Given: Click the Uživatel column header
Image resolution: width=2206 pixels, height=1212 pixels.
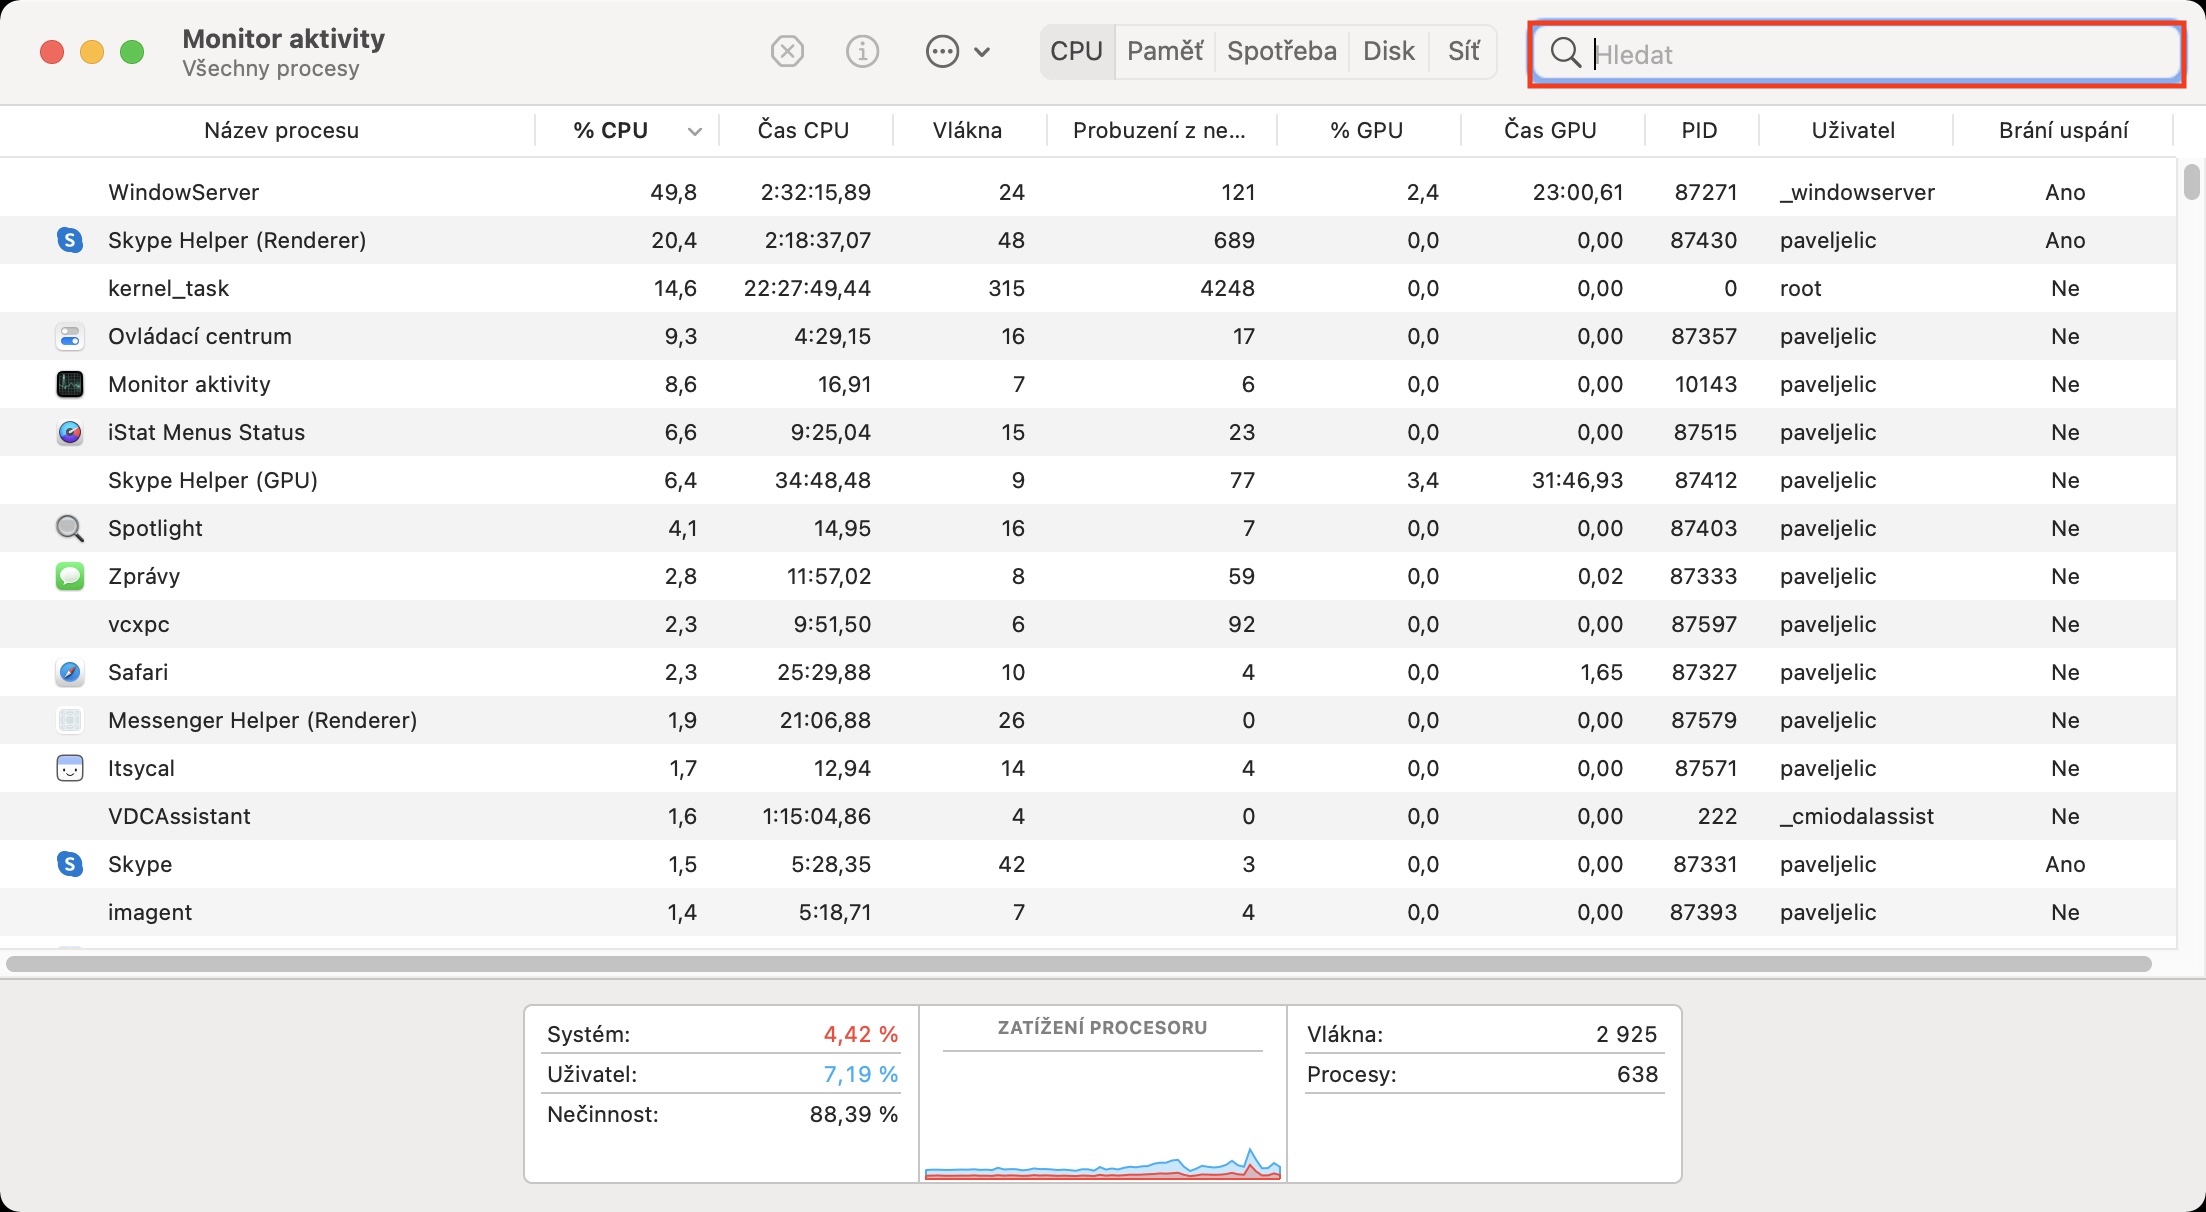Looking at the screenshot, I should 1852,130.
